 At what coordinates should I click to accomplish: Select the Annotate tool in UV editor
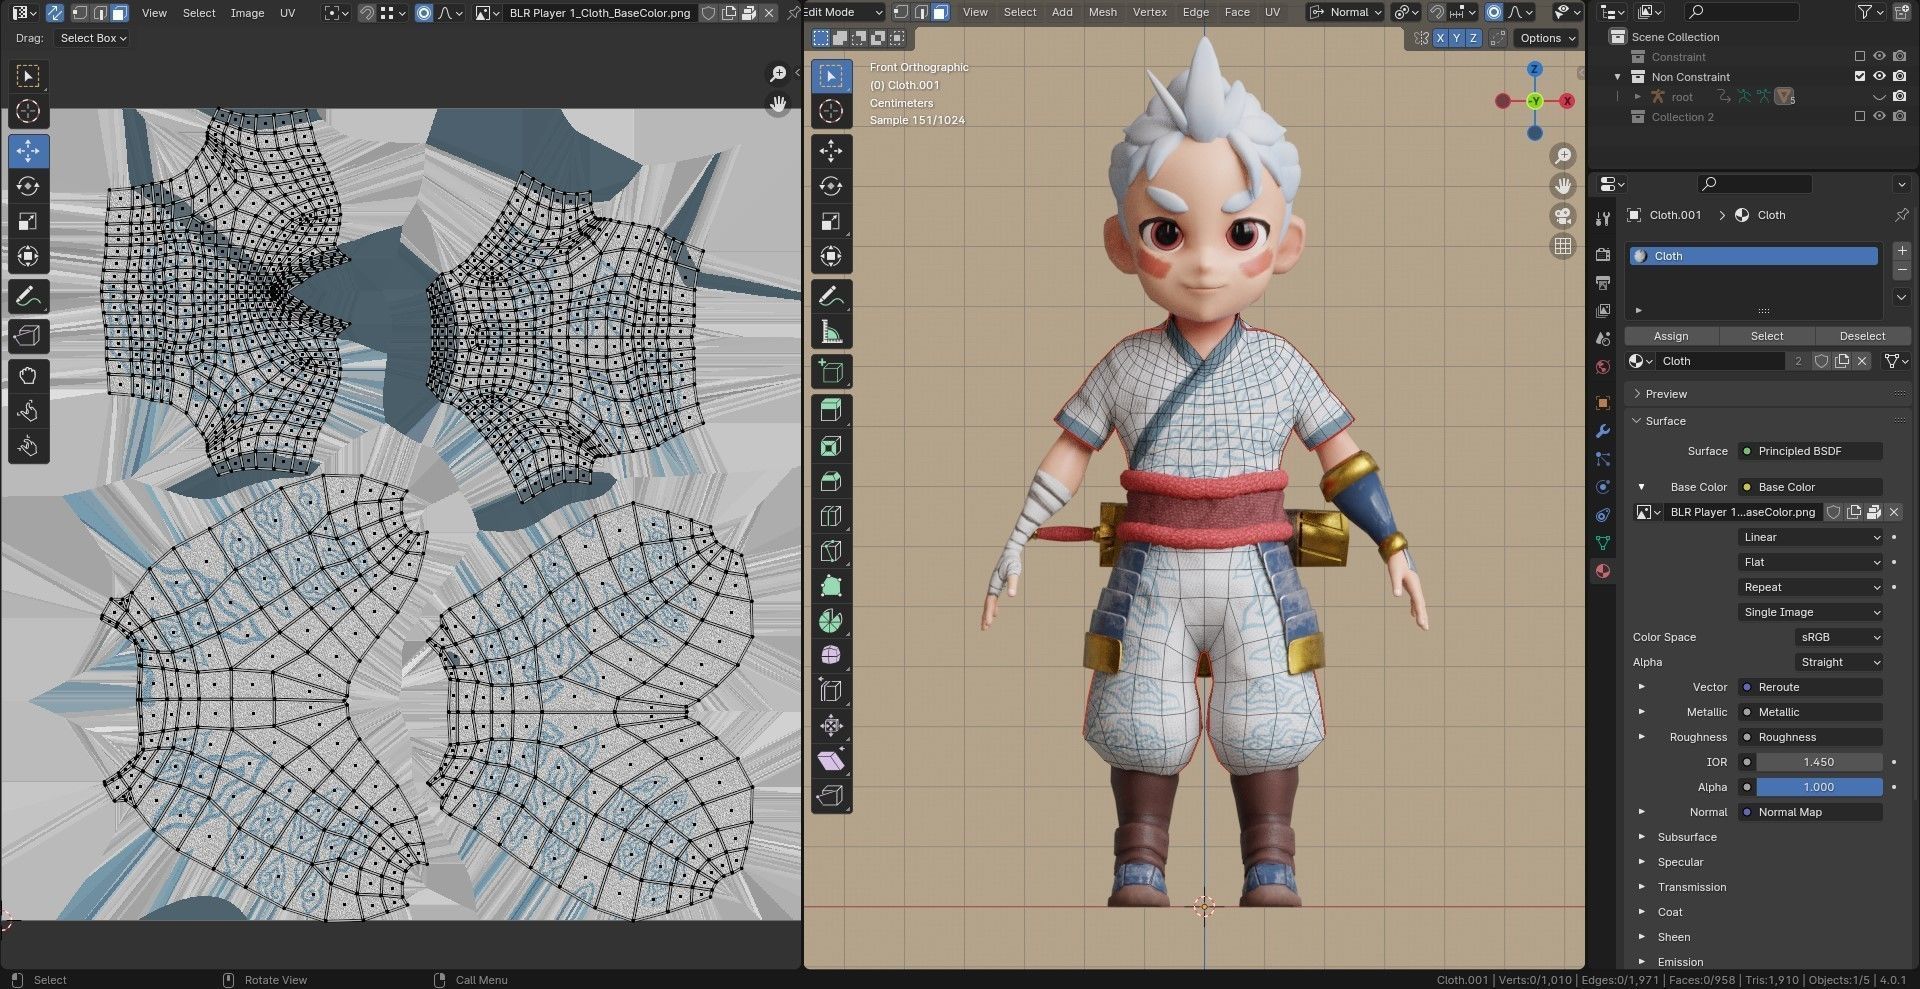(28, 297)
